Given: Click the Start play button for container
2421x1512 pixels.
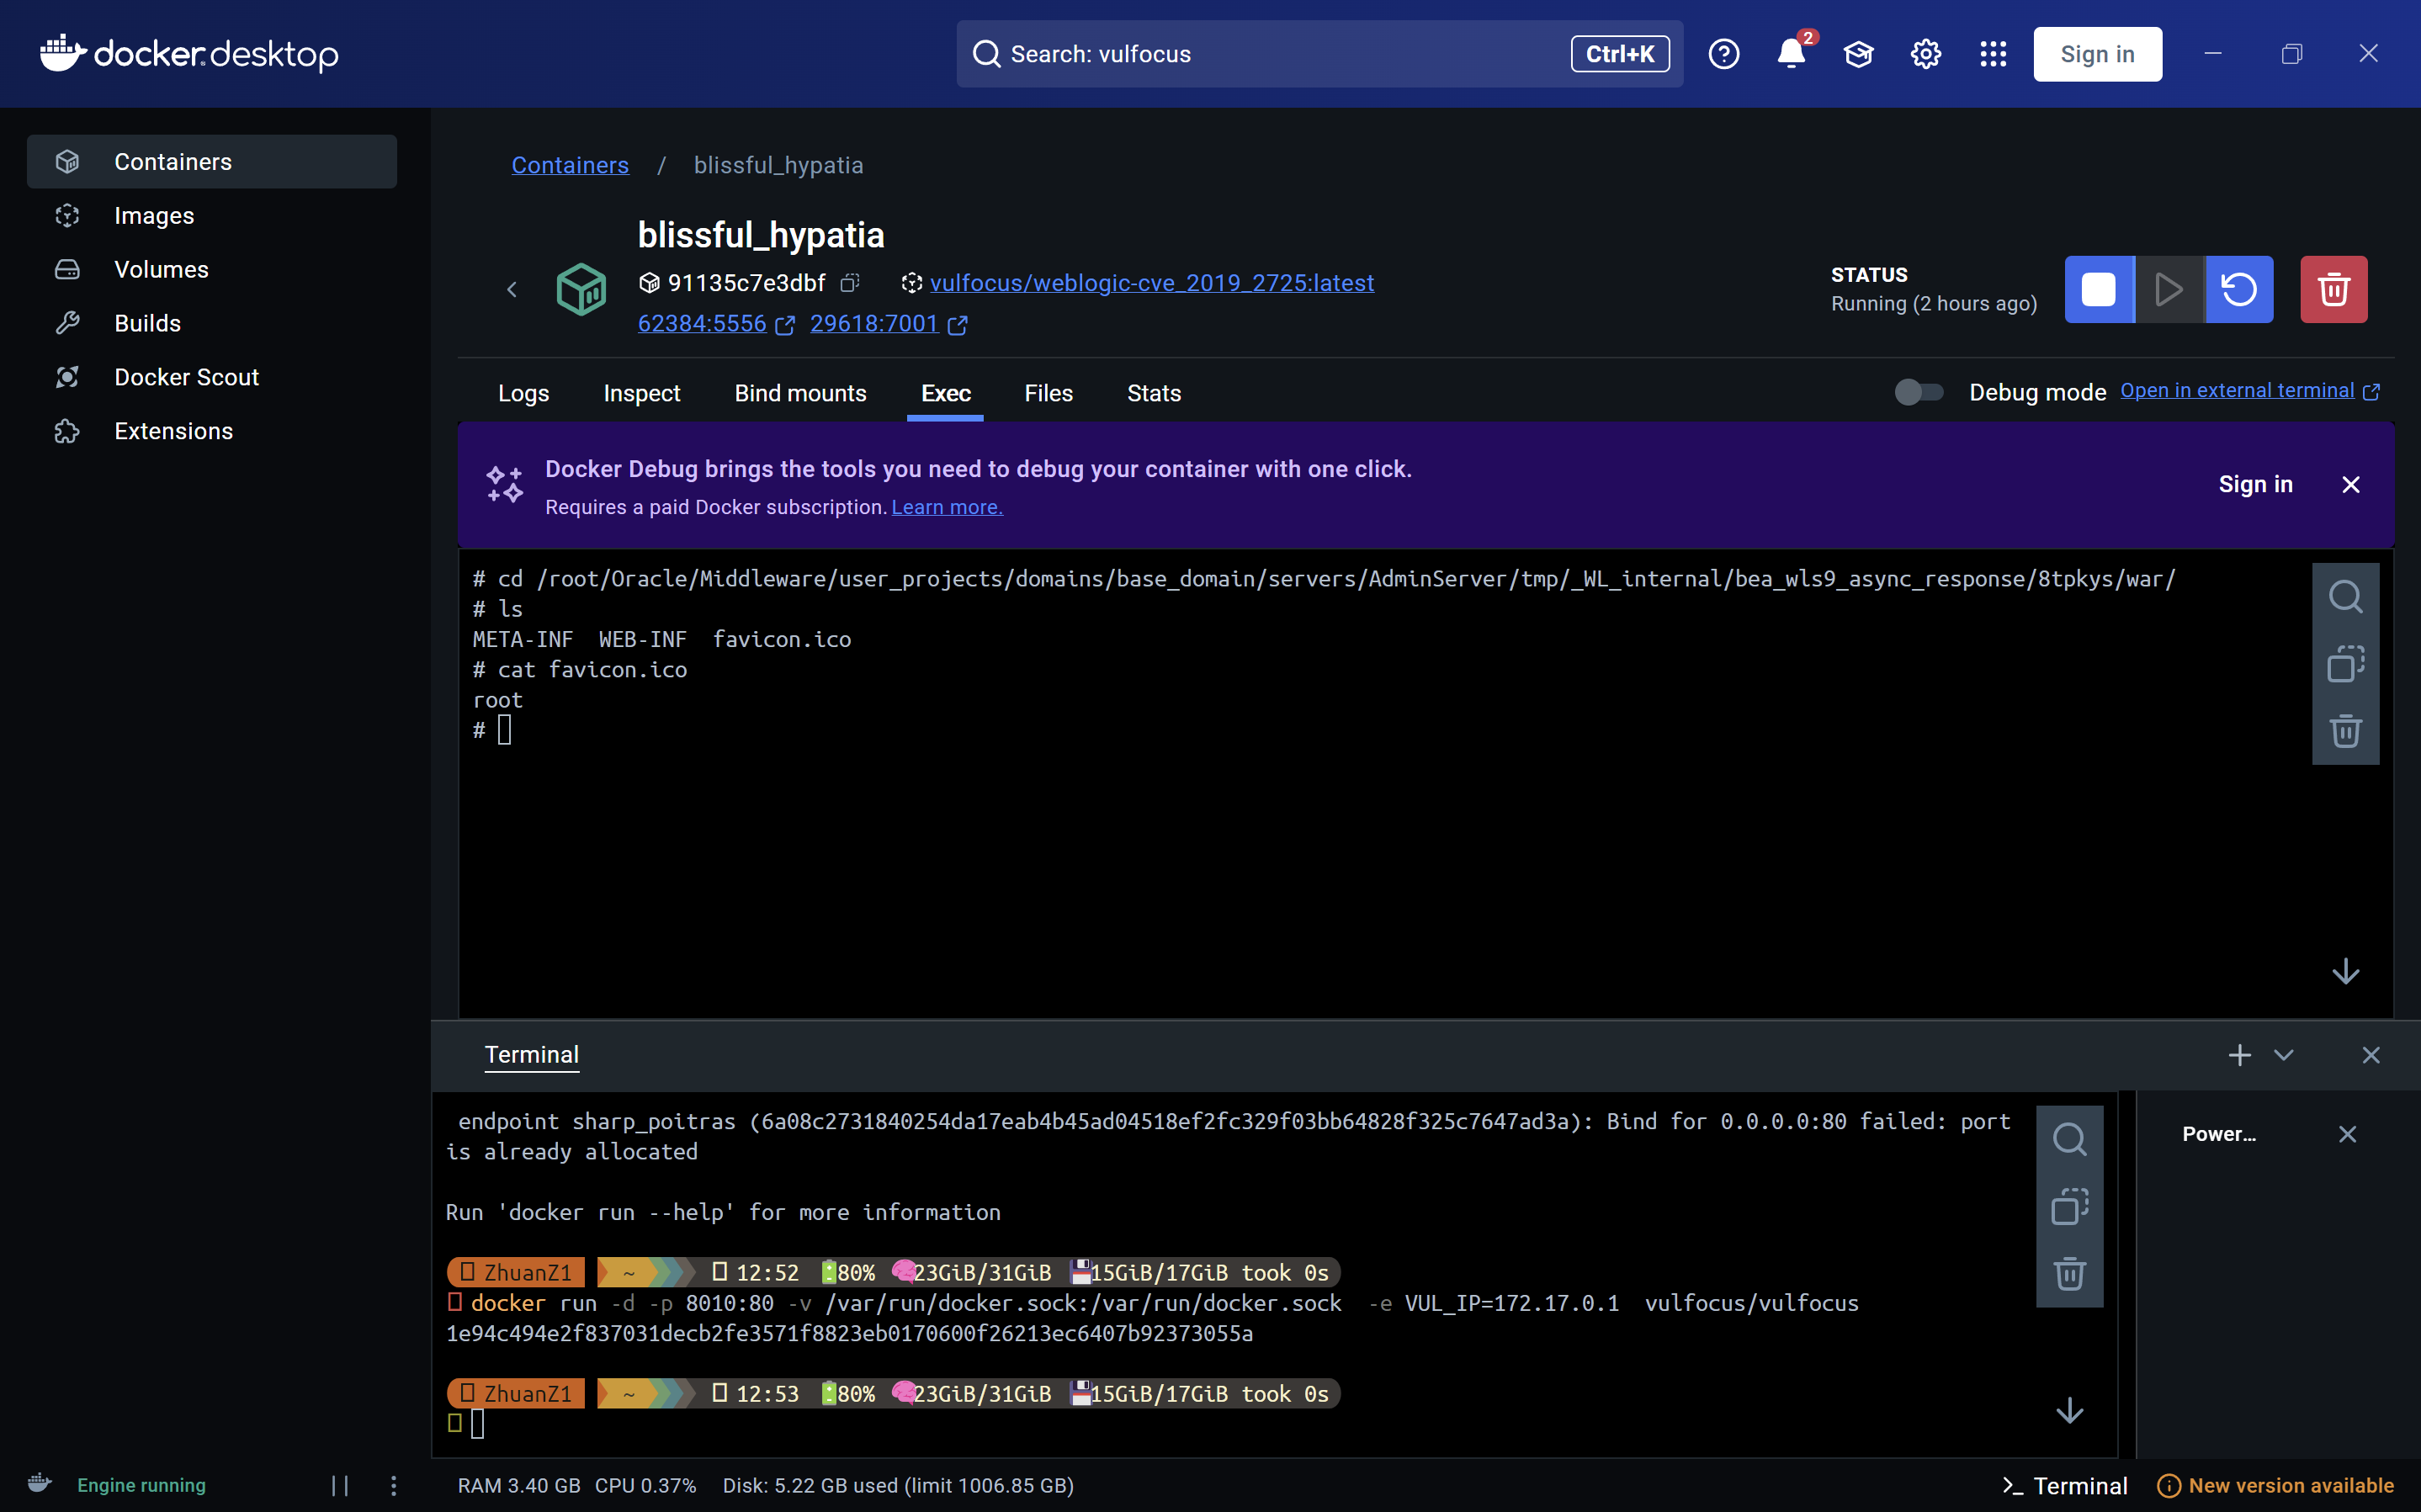Looking at the screenshot, I should [2169, 290].
